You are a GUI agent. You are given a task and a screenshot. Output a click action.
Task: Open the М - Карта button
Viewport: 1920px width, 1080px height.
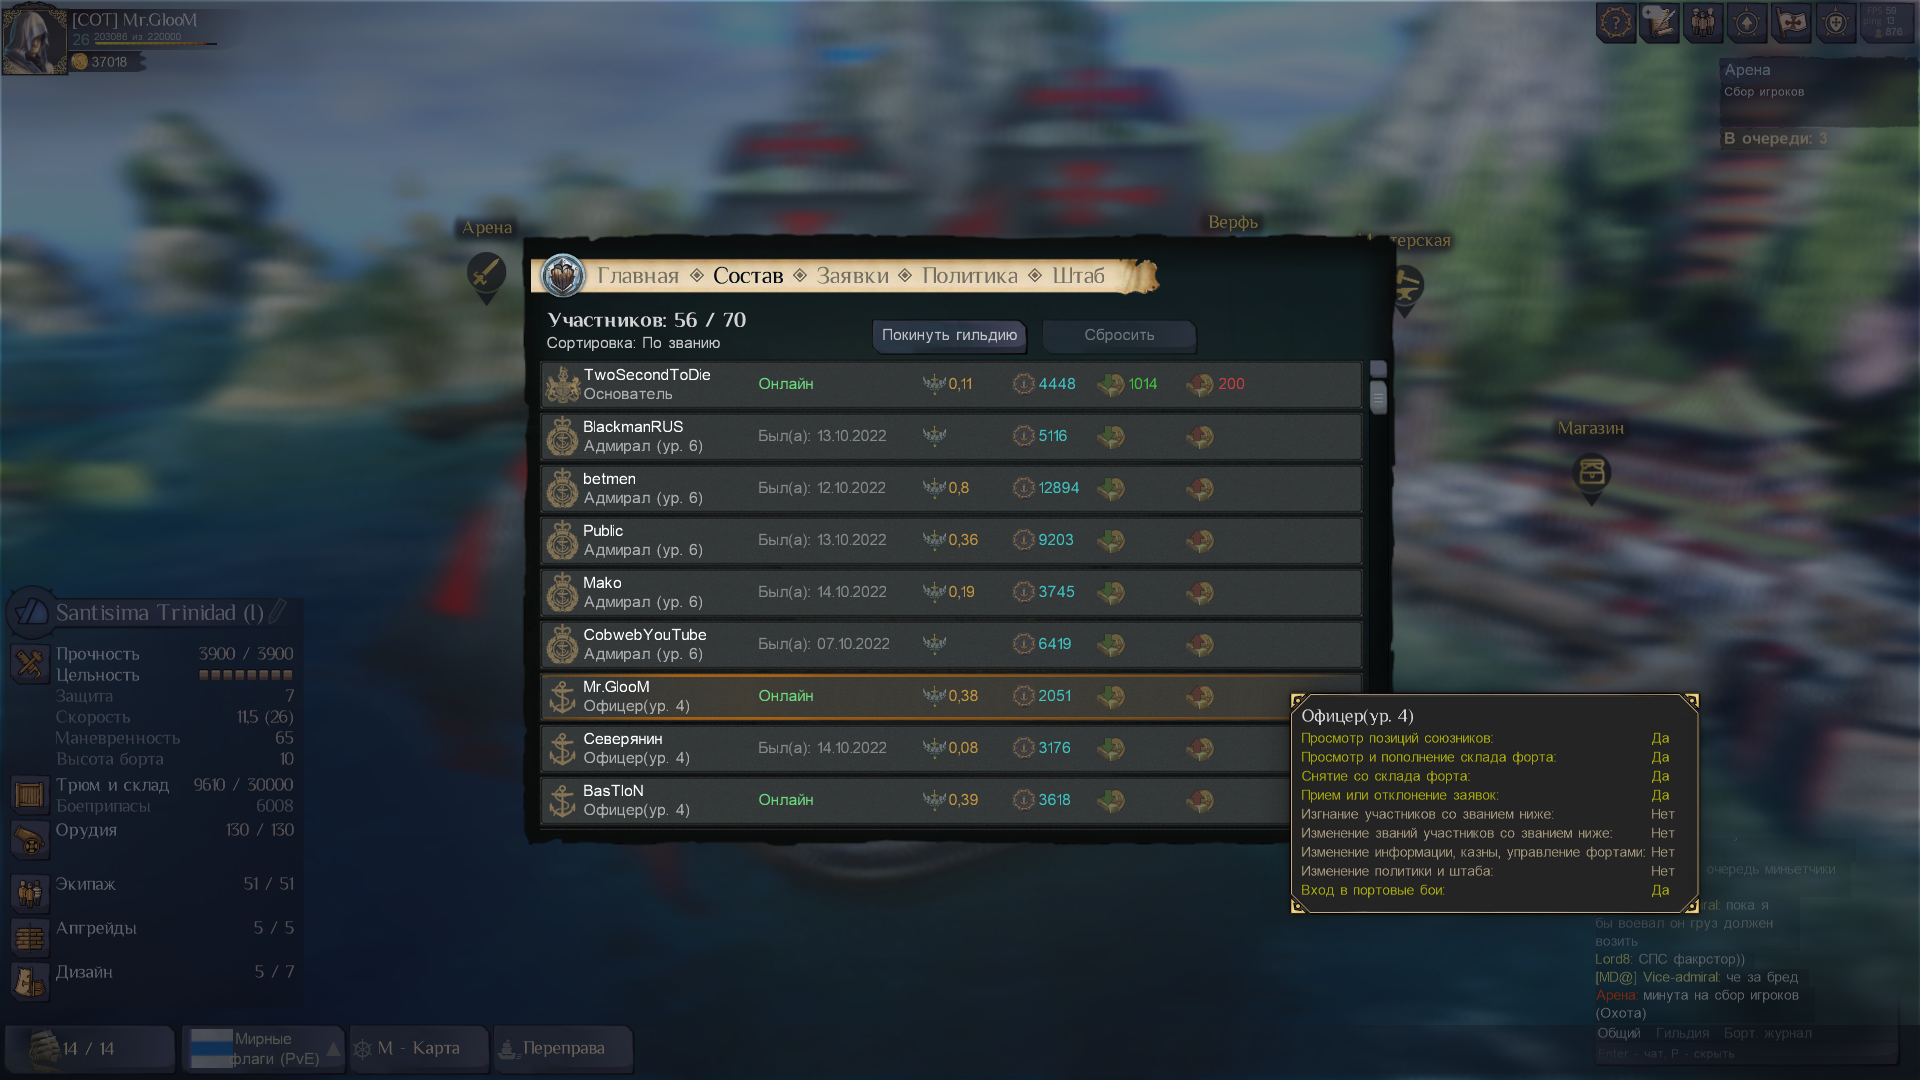(419, 1049)
